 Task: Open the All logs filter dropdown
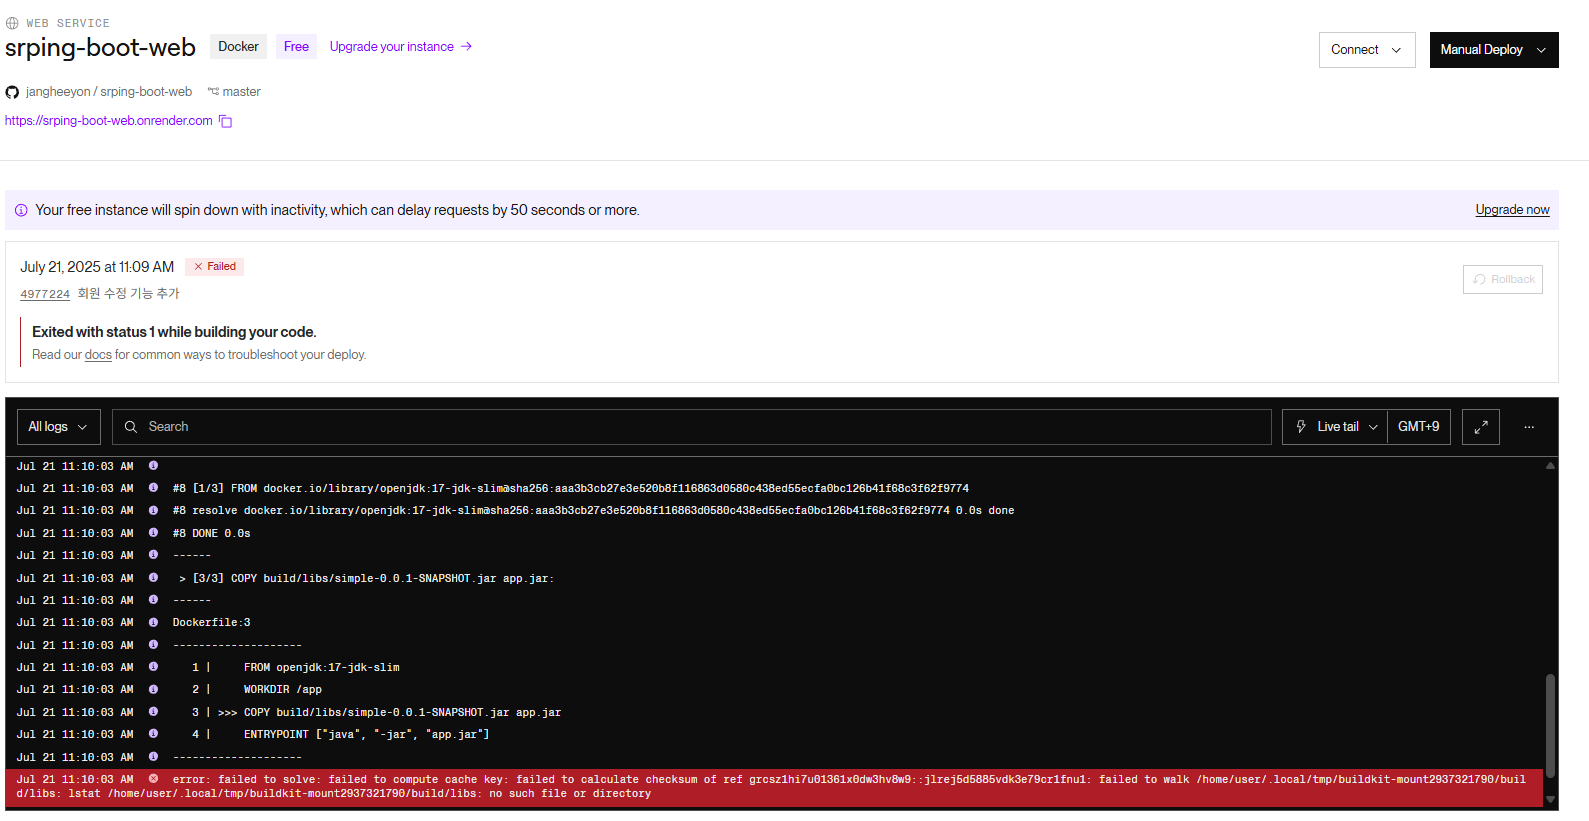point(59,427)
